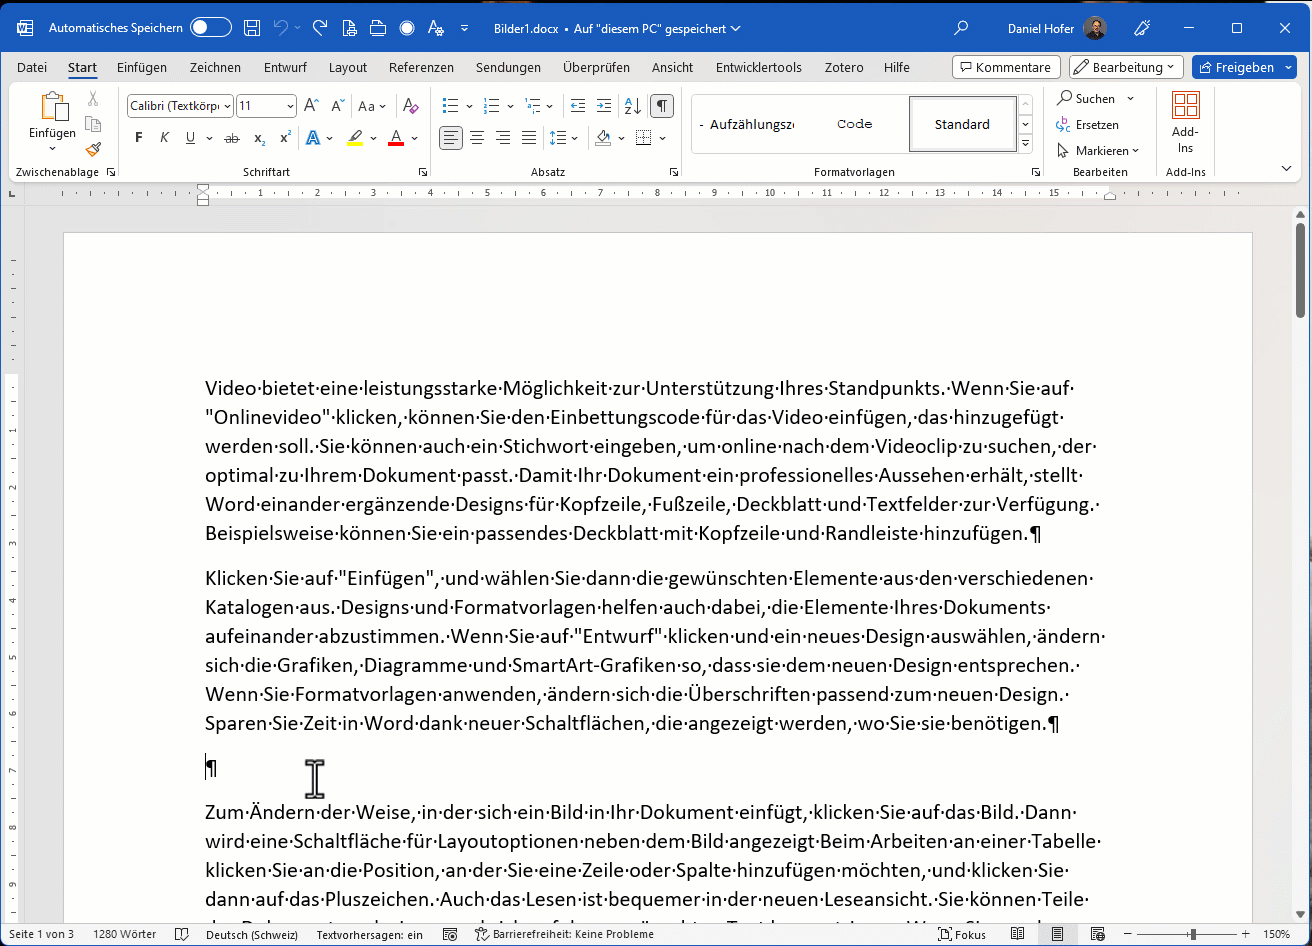Open the Add-Ins button
Screen dimensions: 1312x946
pyautogui.click(x=1185, y=123)
